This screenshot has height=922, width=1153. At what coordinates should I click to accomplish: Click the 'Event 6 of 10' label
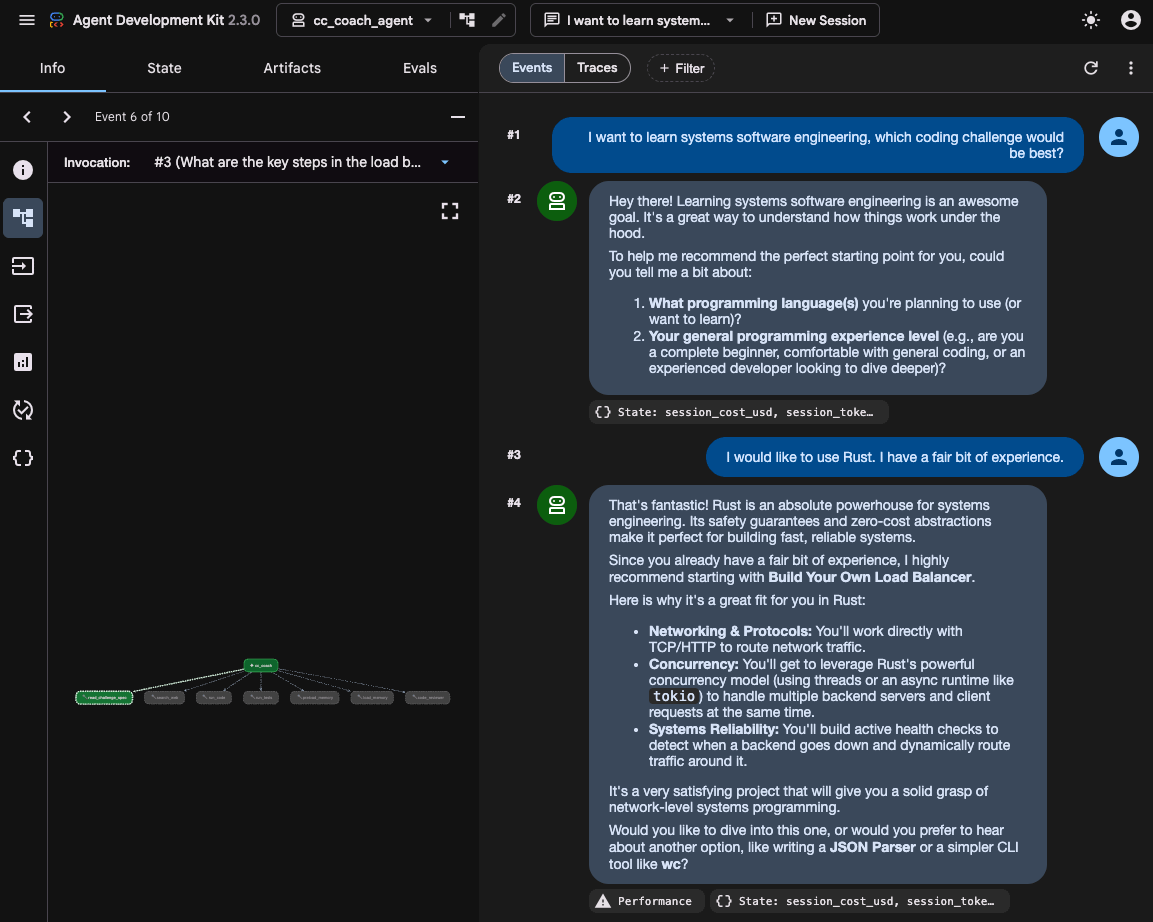pos(132,117)
